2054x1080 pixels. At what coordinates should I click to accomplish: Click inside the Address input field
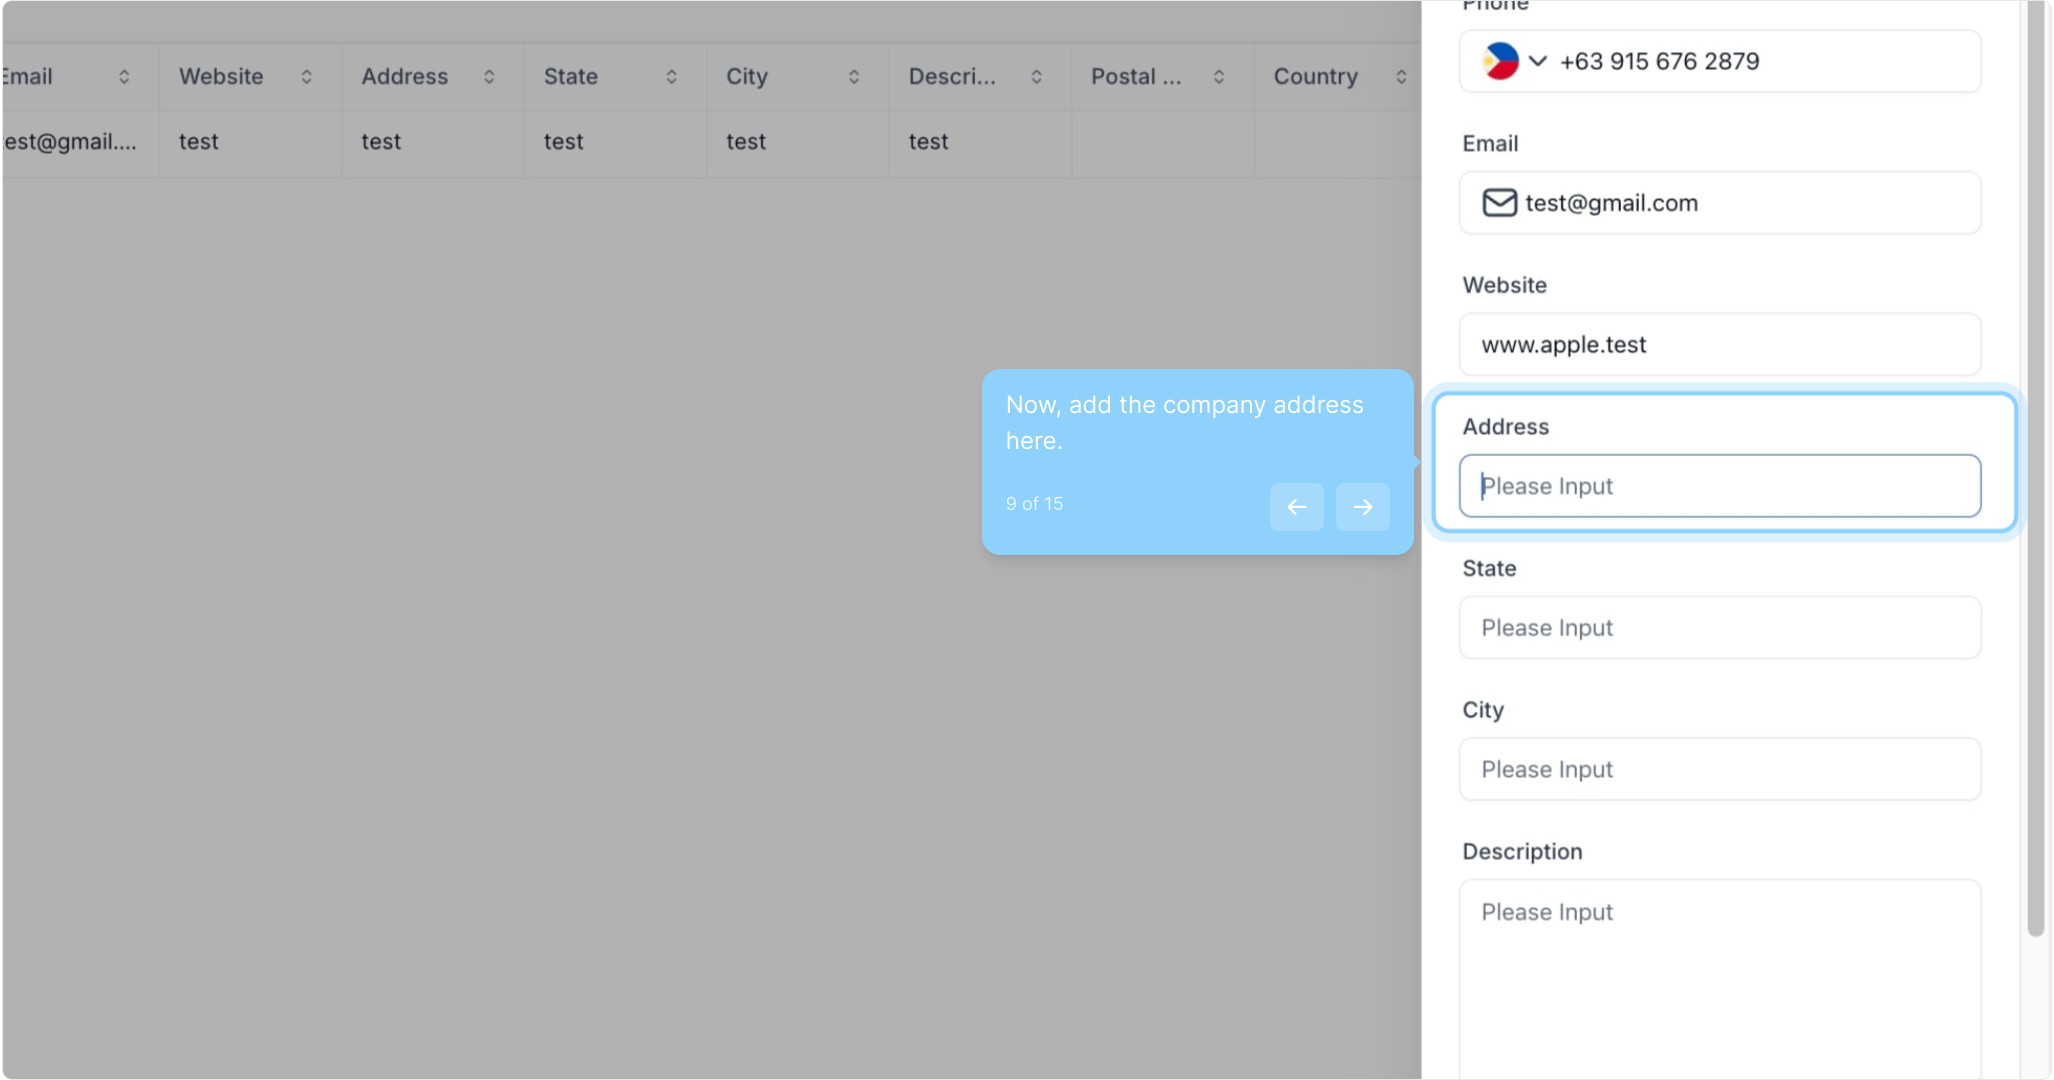[x=1720, y=486]
